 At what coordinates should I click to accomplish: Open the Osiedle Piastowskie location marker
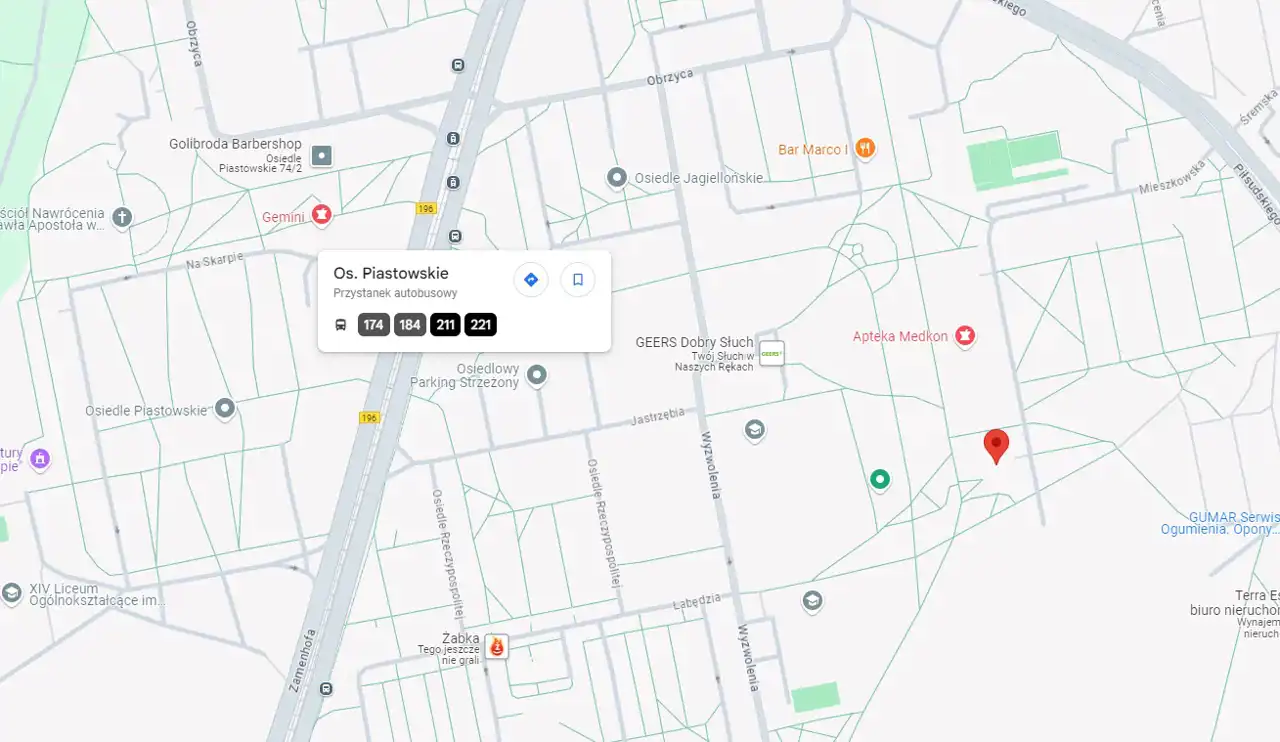[225, 408]
